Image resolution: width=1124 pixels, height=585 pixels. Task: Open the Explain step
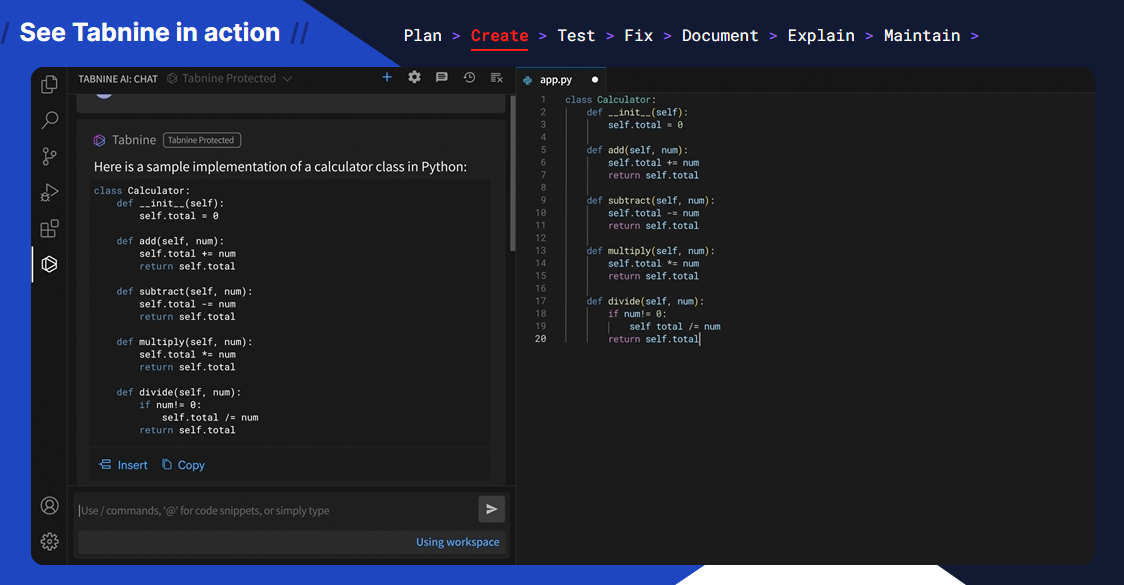point(821,35)
